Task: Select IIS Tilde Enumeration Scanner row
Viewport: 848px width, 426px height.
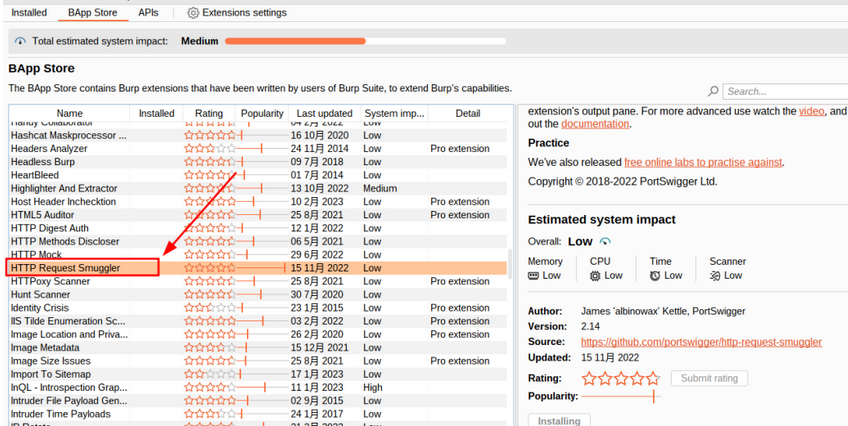Action: tap(257, 321)
